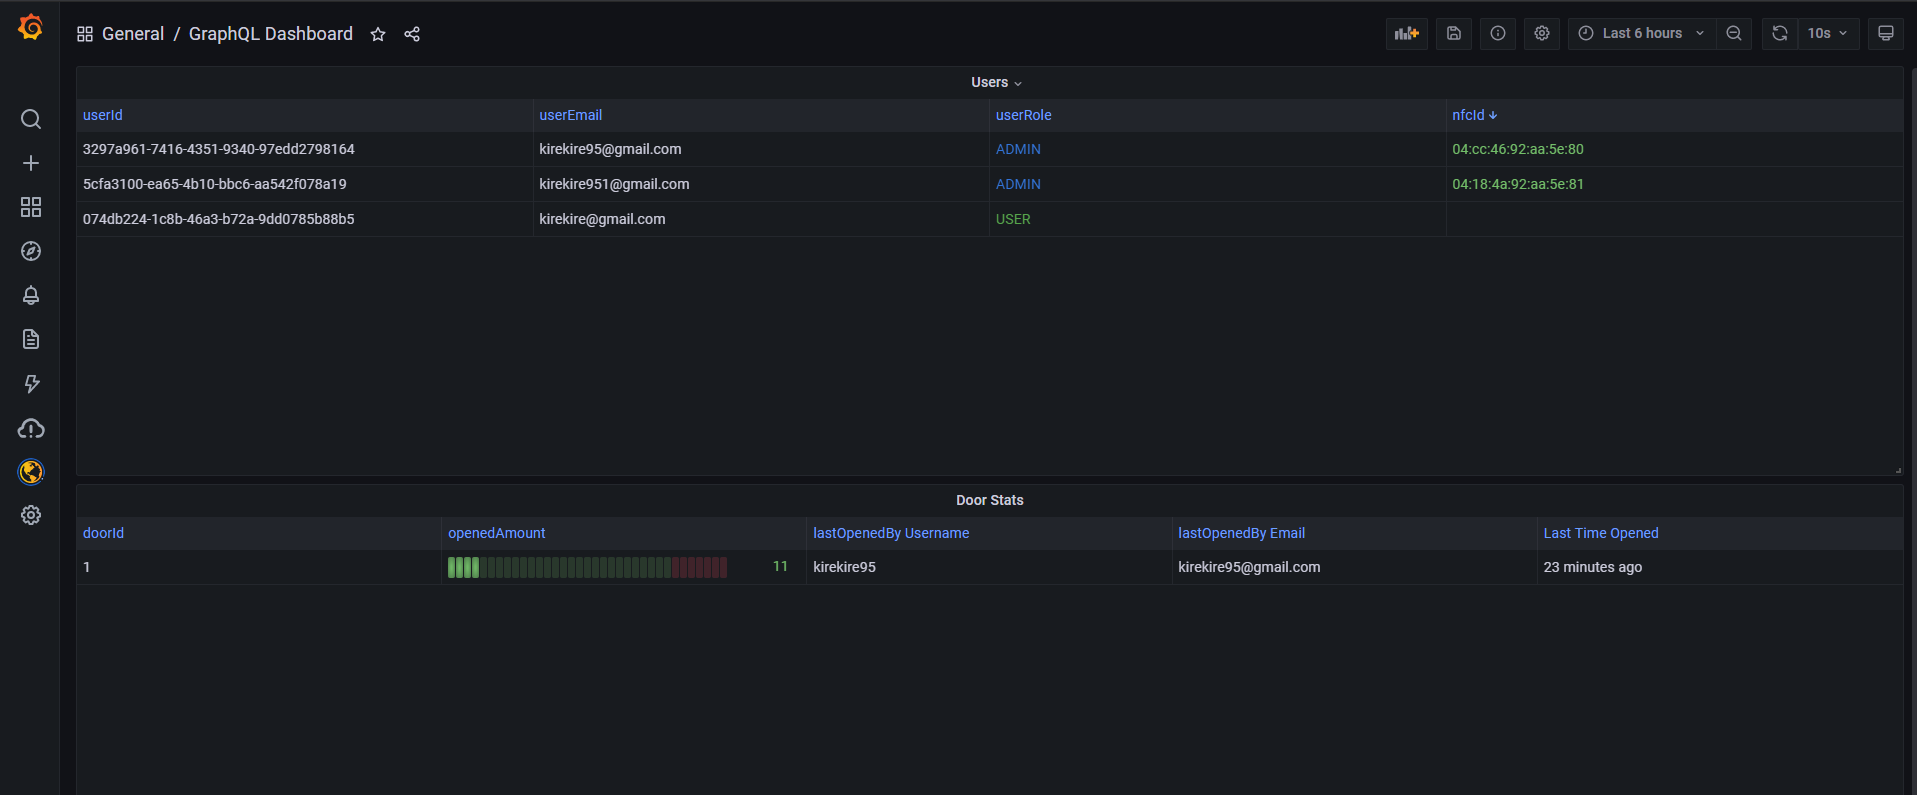Sort by lastOpenedBy Username header
Viewport: 1917px width, 795px height.
pos(891,533)
